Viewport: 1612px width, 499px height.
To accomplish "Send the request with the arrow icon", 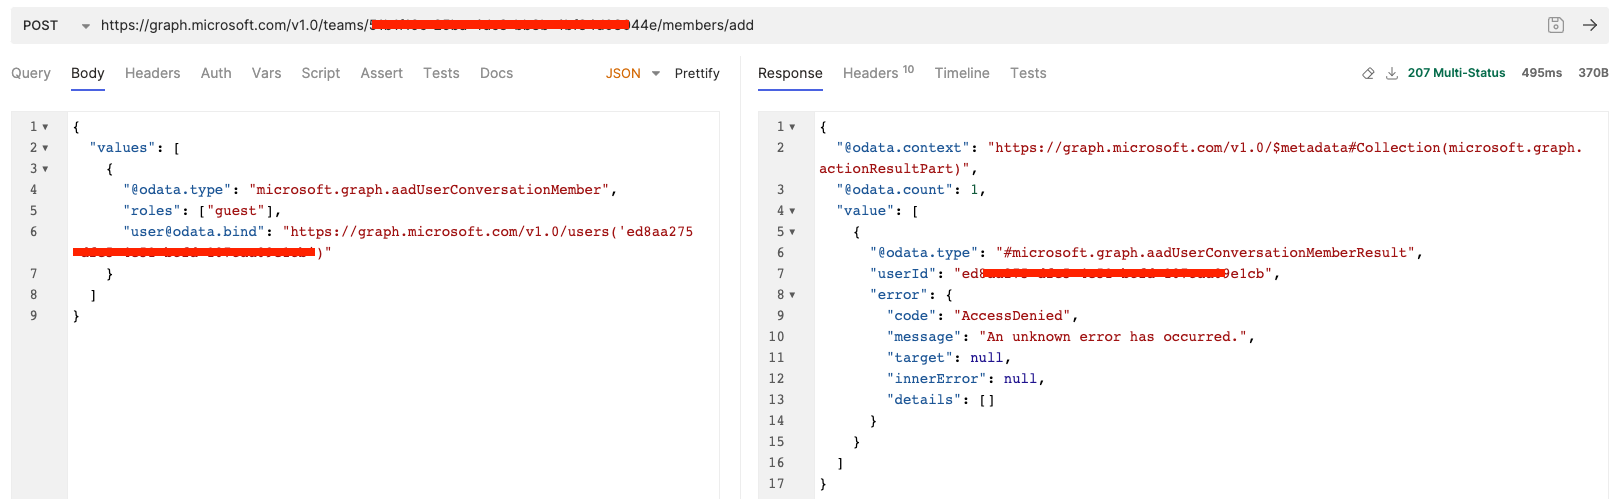I will (1589, 25).
